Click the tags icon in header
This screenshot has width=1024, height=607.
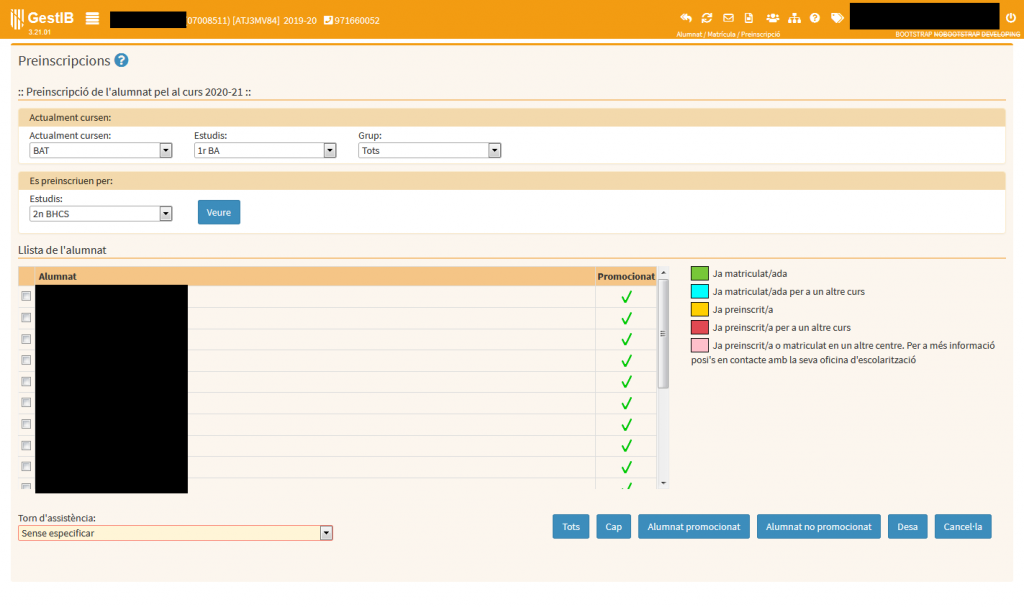[837, 18]
